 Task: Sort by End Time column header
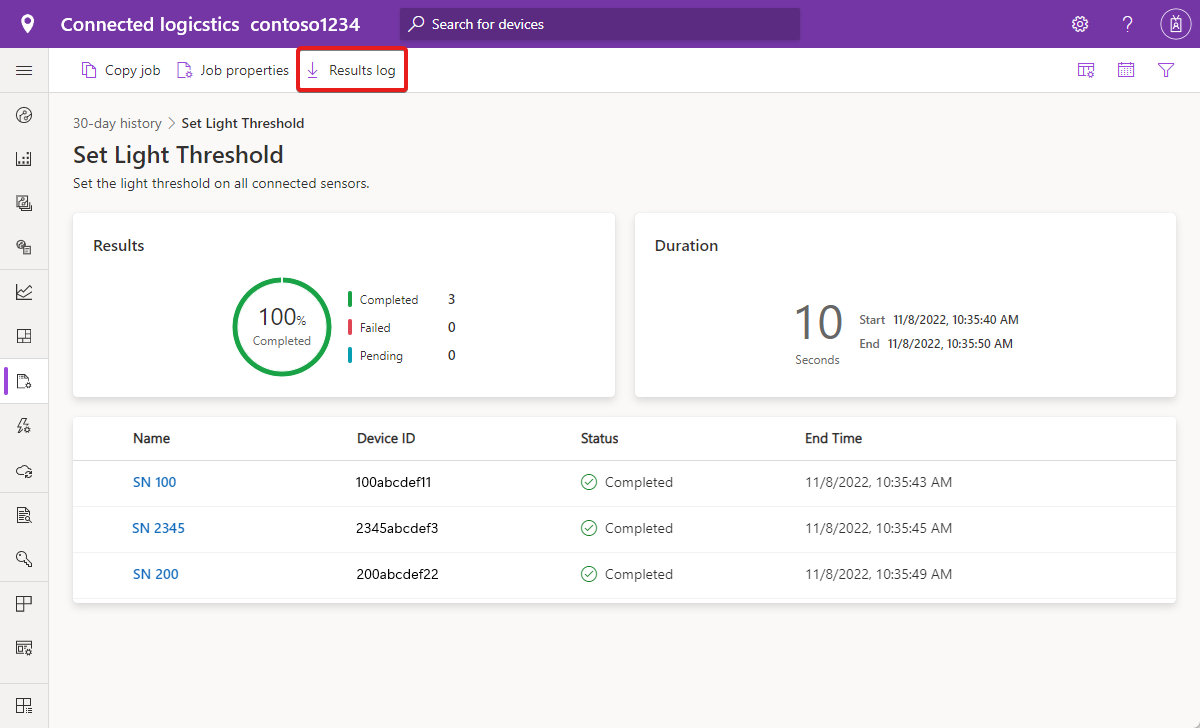pyautogui.click(x=833, y=438)
